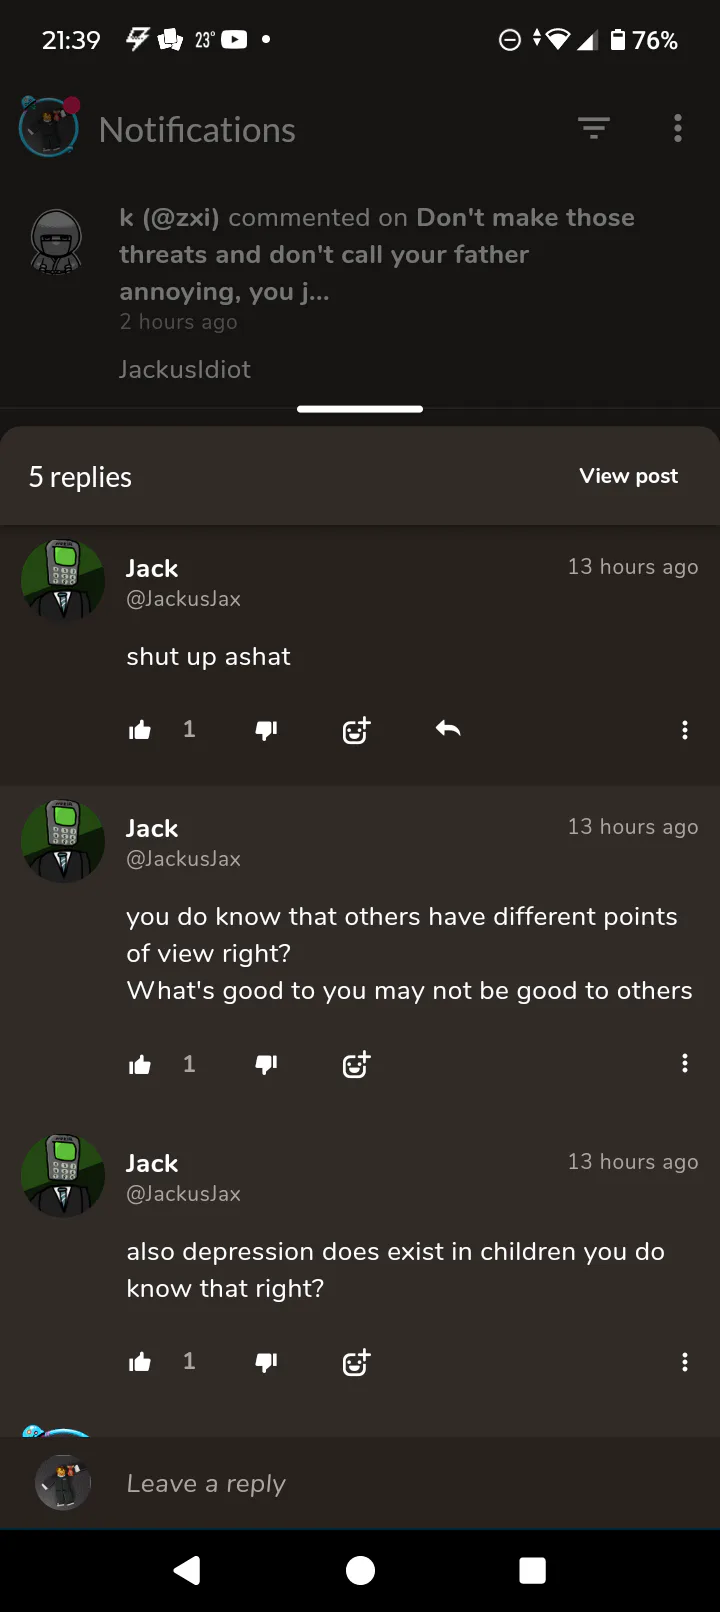Open the notifications filter icon
720x1612 pixels.
tap(593, 128)
